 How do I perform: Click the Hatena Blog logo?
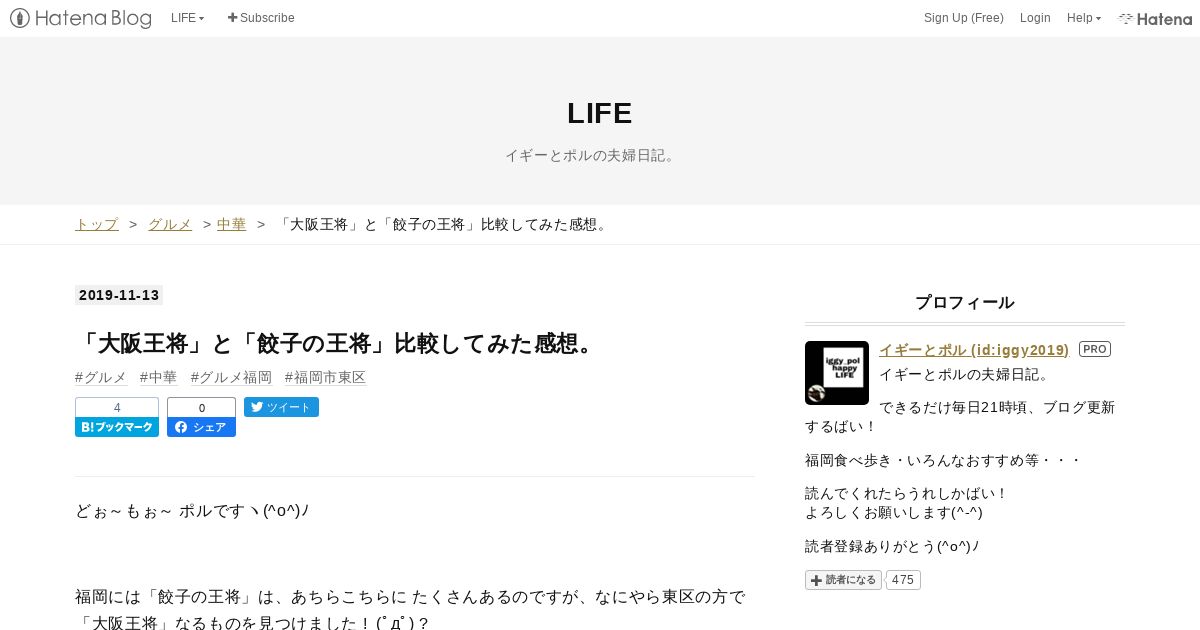click(x=81, y=18)
